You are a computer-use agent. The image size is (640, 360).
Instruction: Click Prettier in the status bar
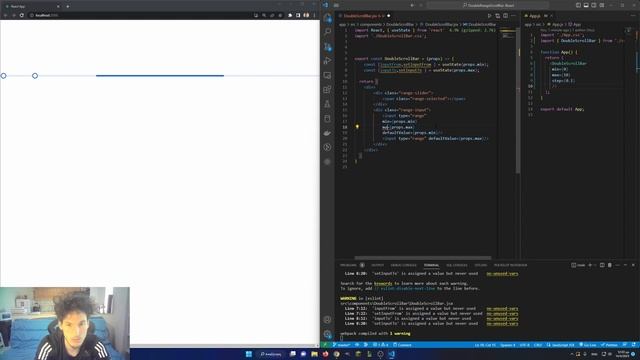point(609,345)
